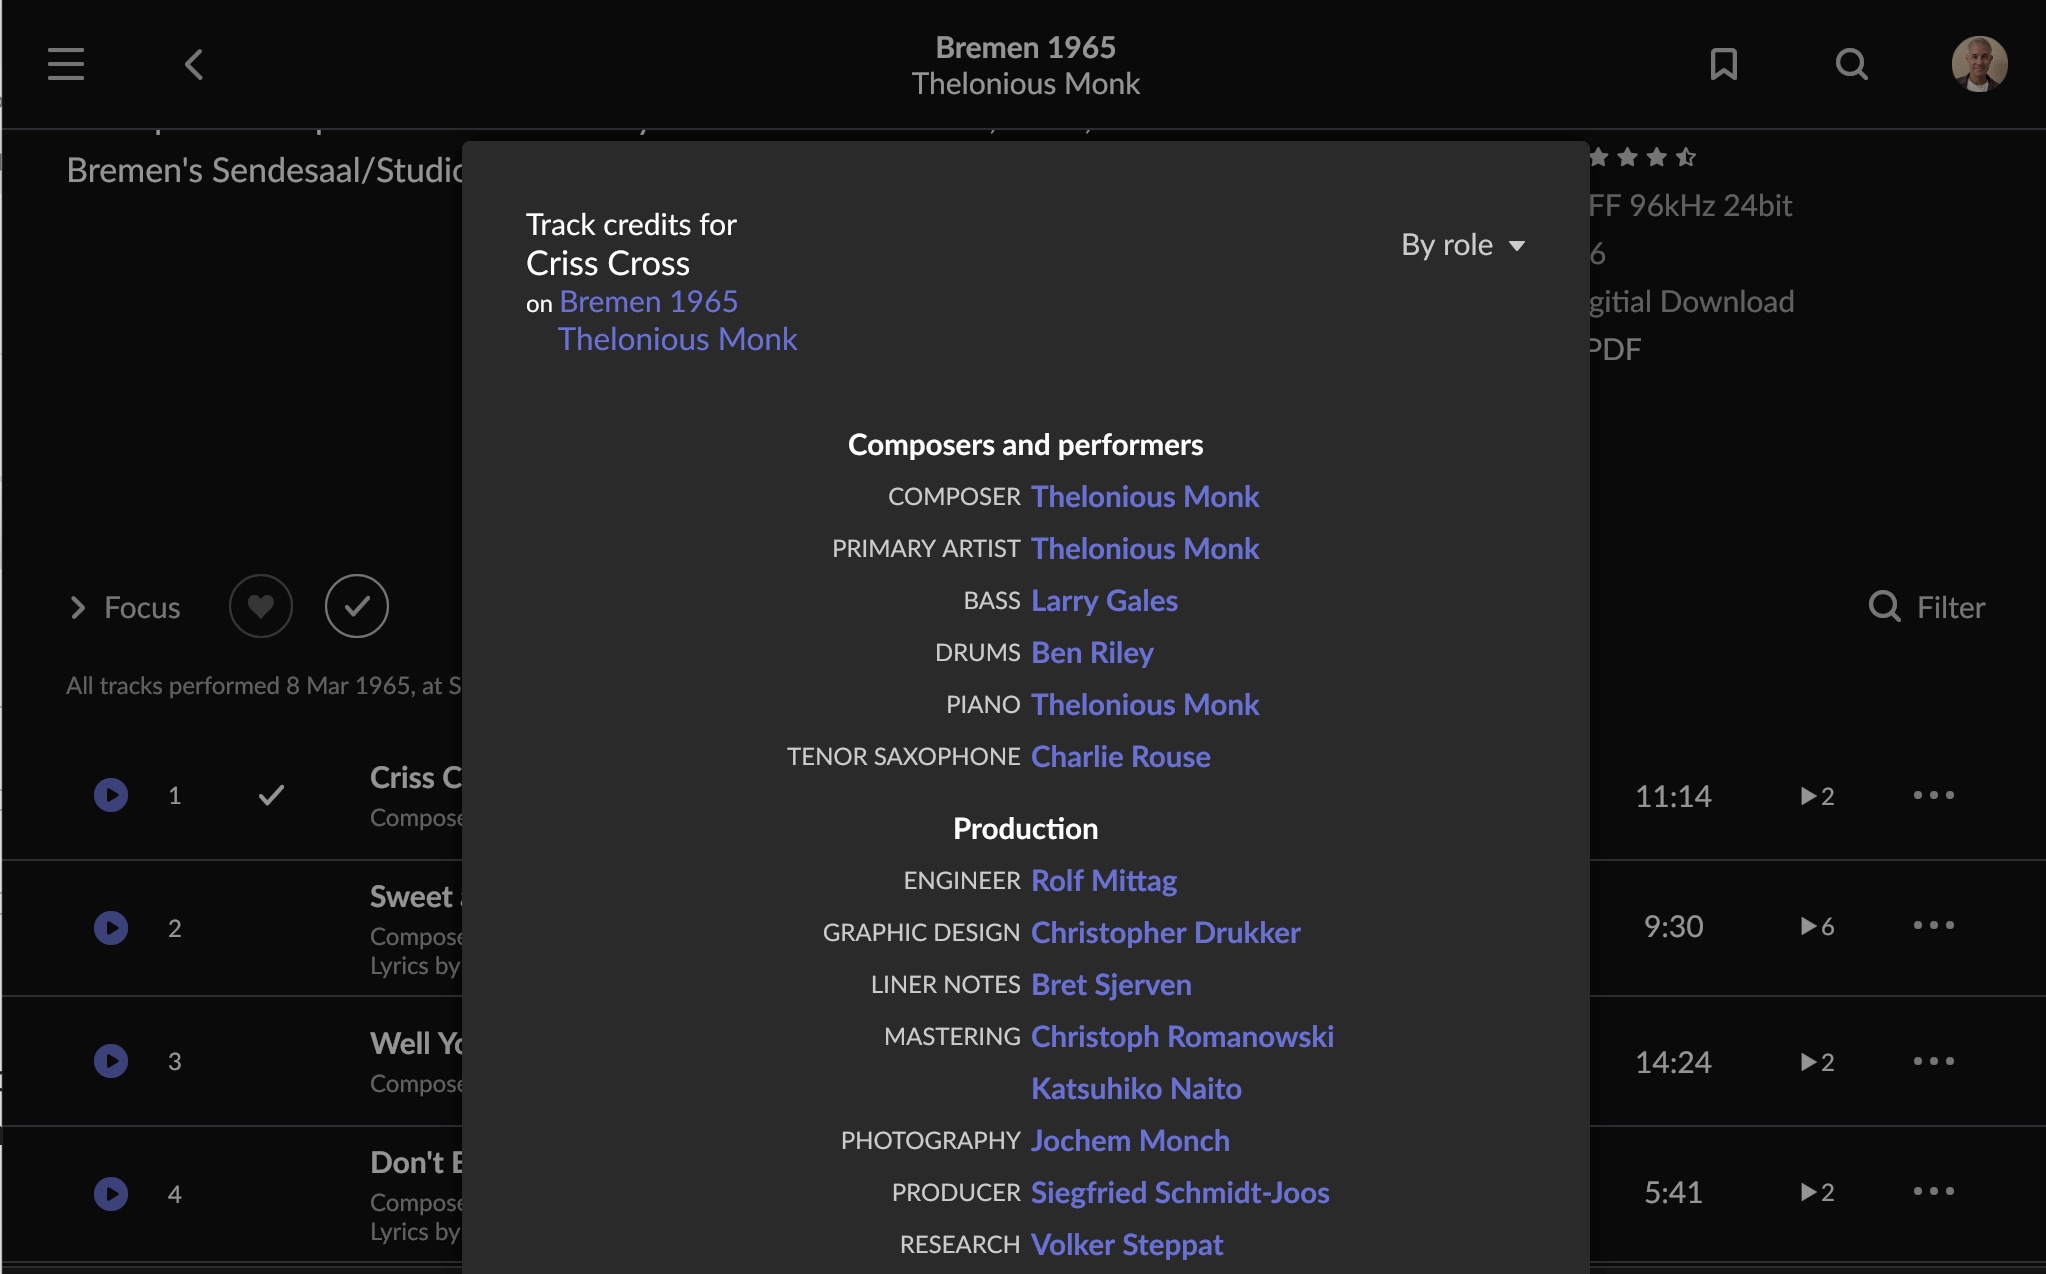Viewport: 2046px width, 1274px height.
Task: Open the Bremen 1965 album link
Action: pos(648,301)
